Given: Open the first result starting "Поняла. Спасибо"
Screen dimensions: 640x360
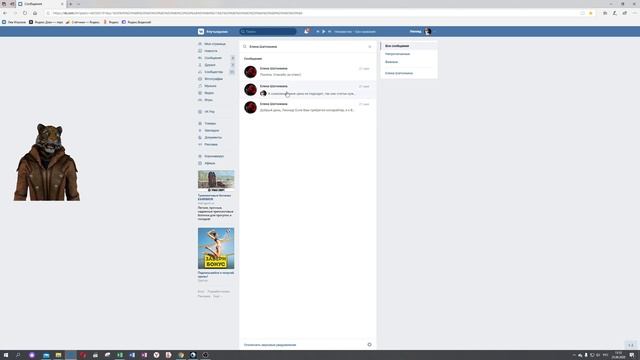Looking at the screenshot, I should pyautogui.click(x=308, y=71).
